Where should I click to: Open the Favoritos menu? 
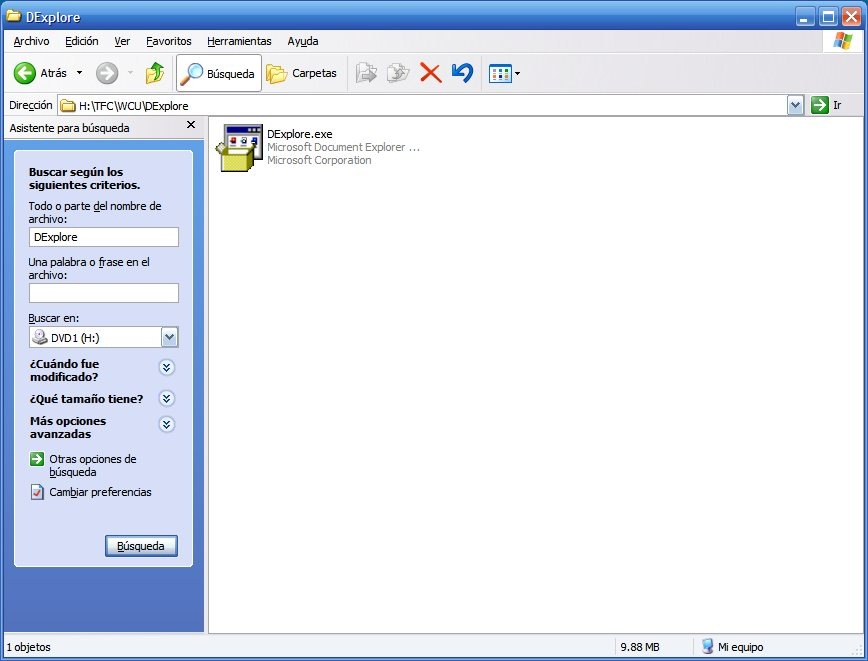(x=168, y=41)
